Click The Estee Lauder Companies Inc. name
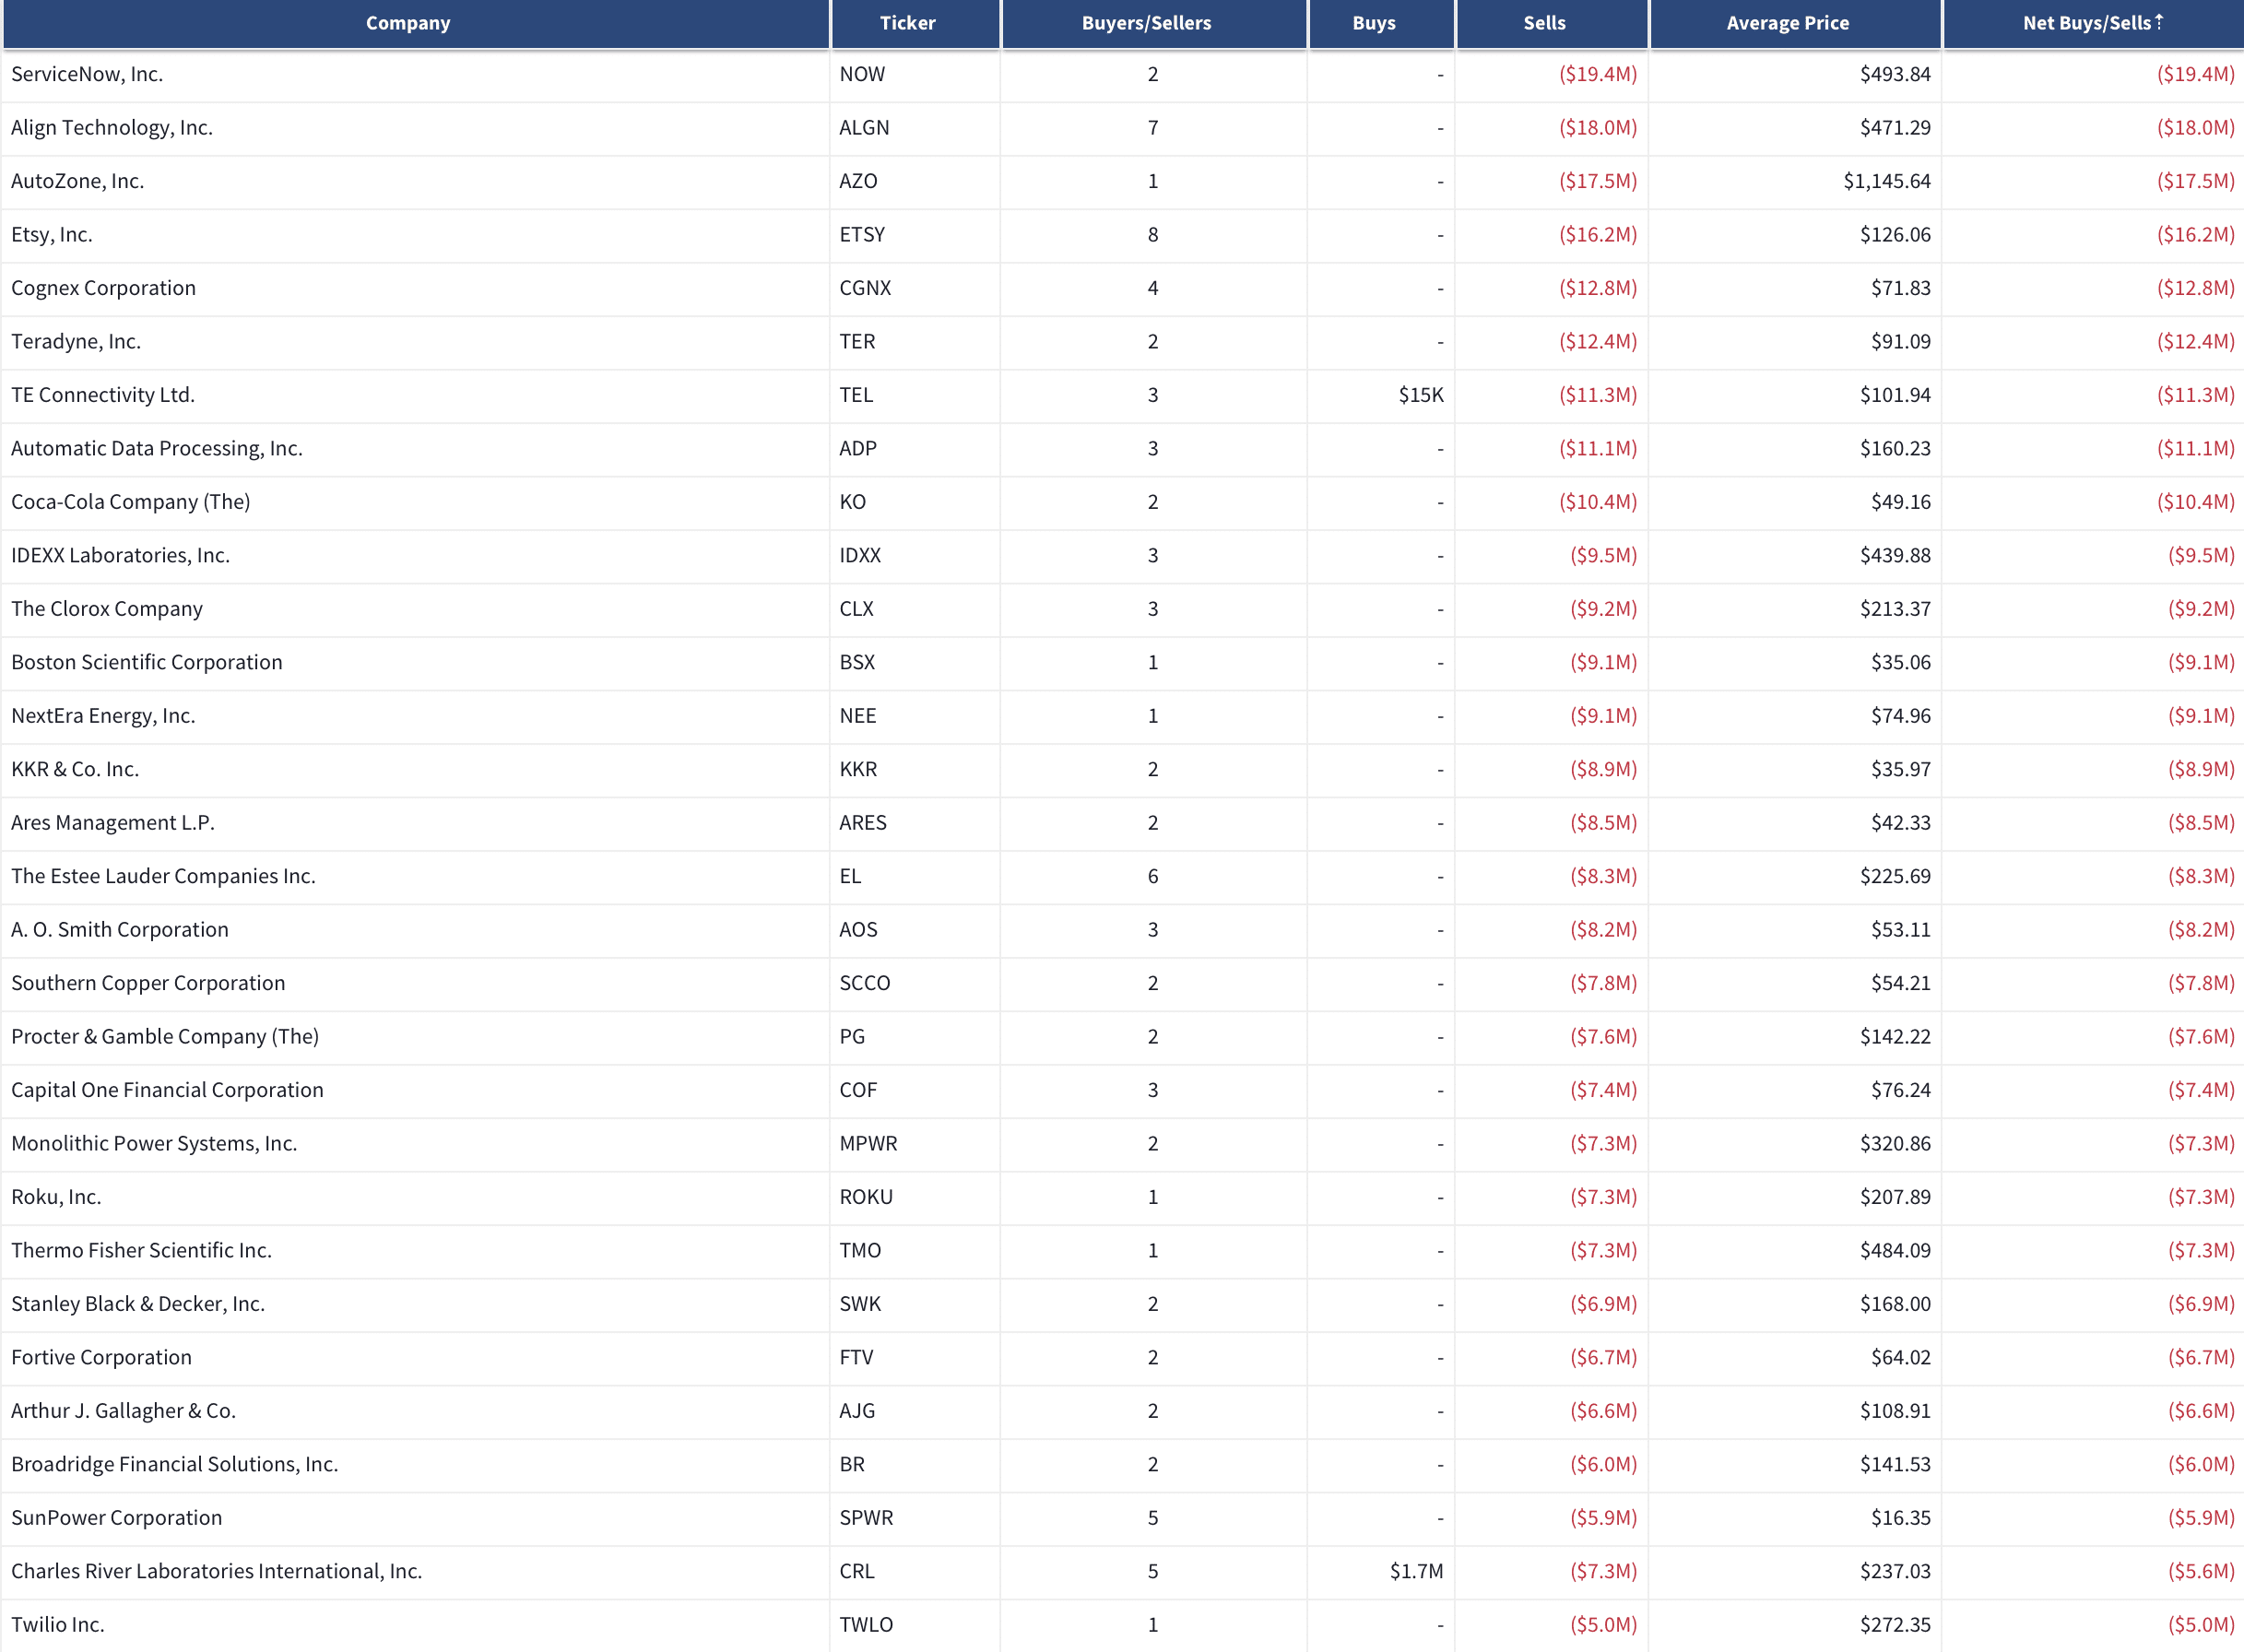 tap(163, 876)
